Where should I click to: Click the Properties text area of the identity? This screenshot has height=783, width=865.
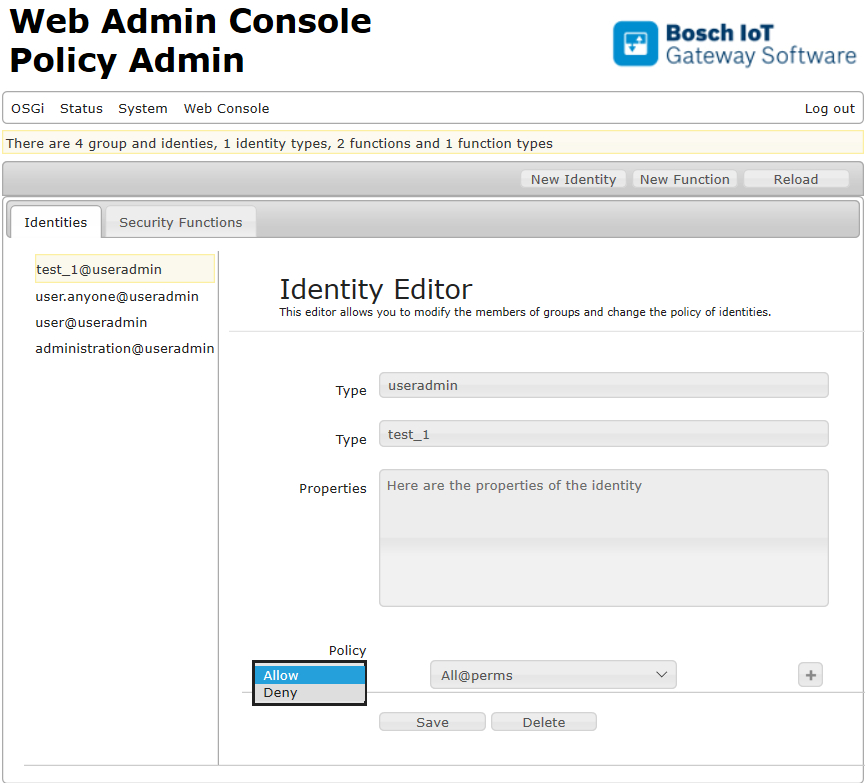(603, 537)
